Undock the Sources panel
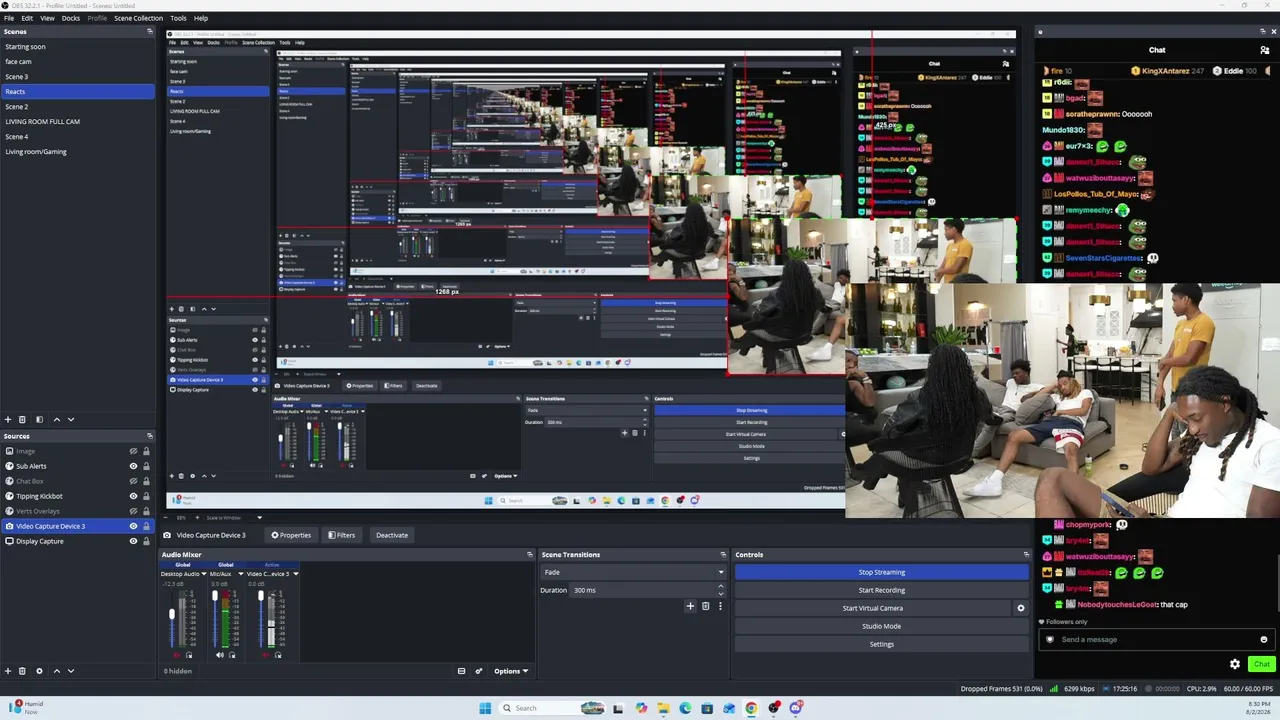The height and width of the screenshot is (720, 1280). 150,436
